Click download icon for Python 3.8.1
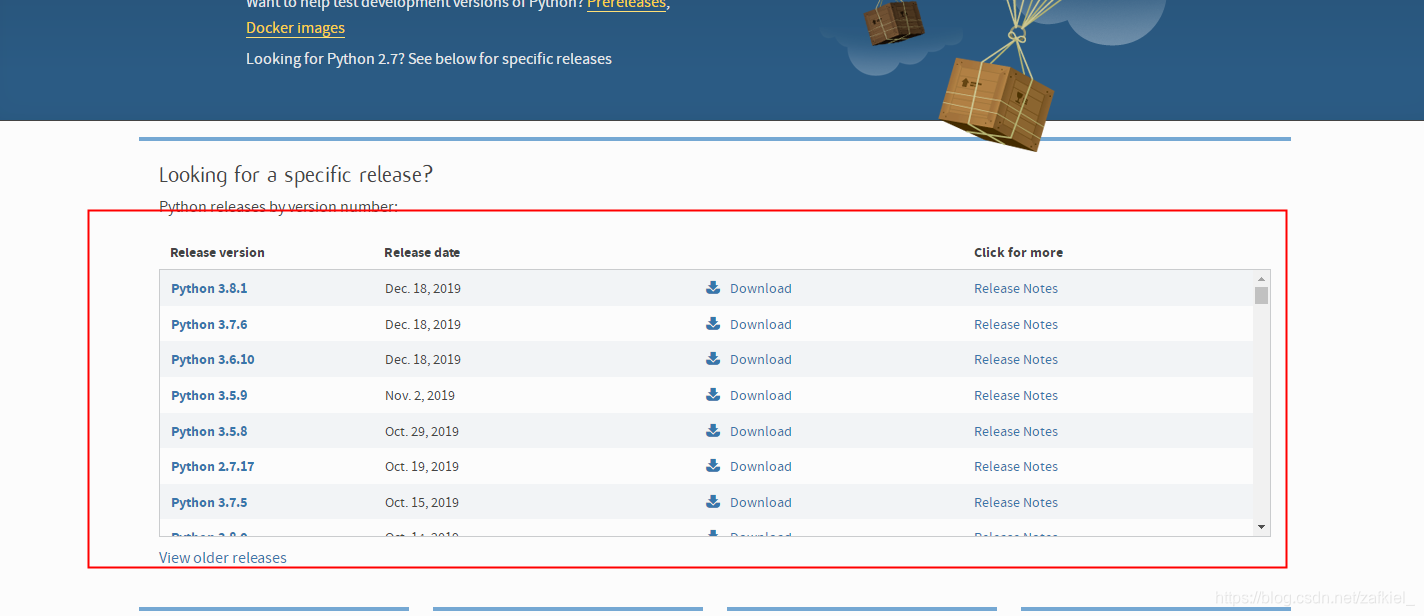The height and width of the screenshot is (616, 1424). (713, 288)
